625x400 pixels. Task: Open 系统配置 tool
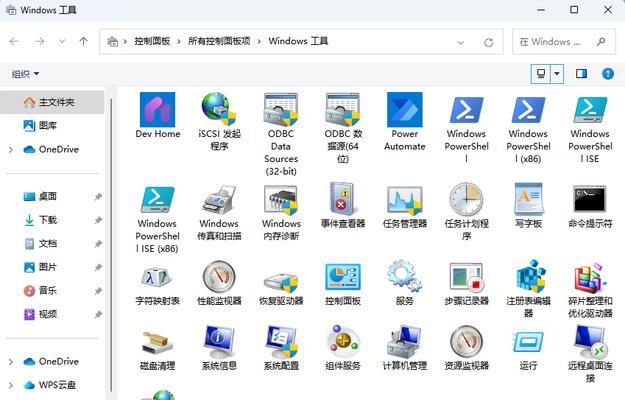[x=281, y=341]
